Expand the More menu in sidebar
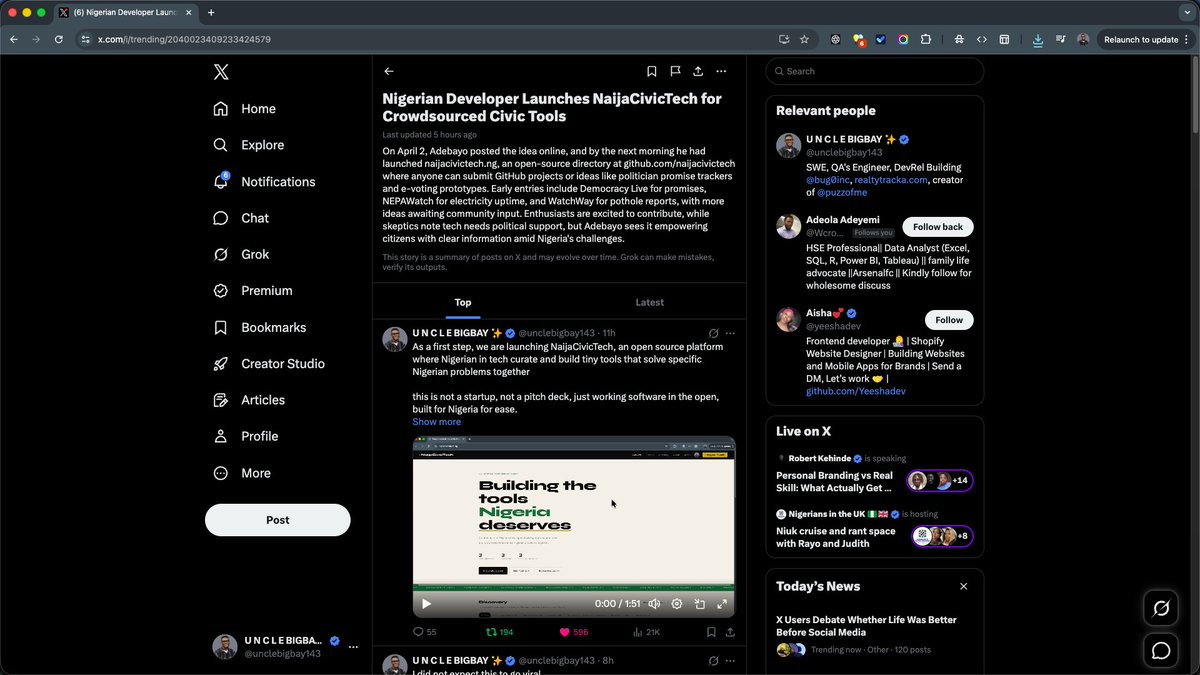The image size is (1200, 675). pyautogui.click(x=242, y=473)
